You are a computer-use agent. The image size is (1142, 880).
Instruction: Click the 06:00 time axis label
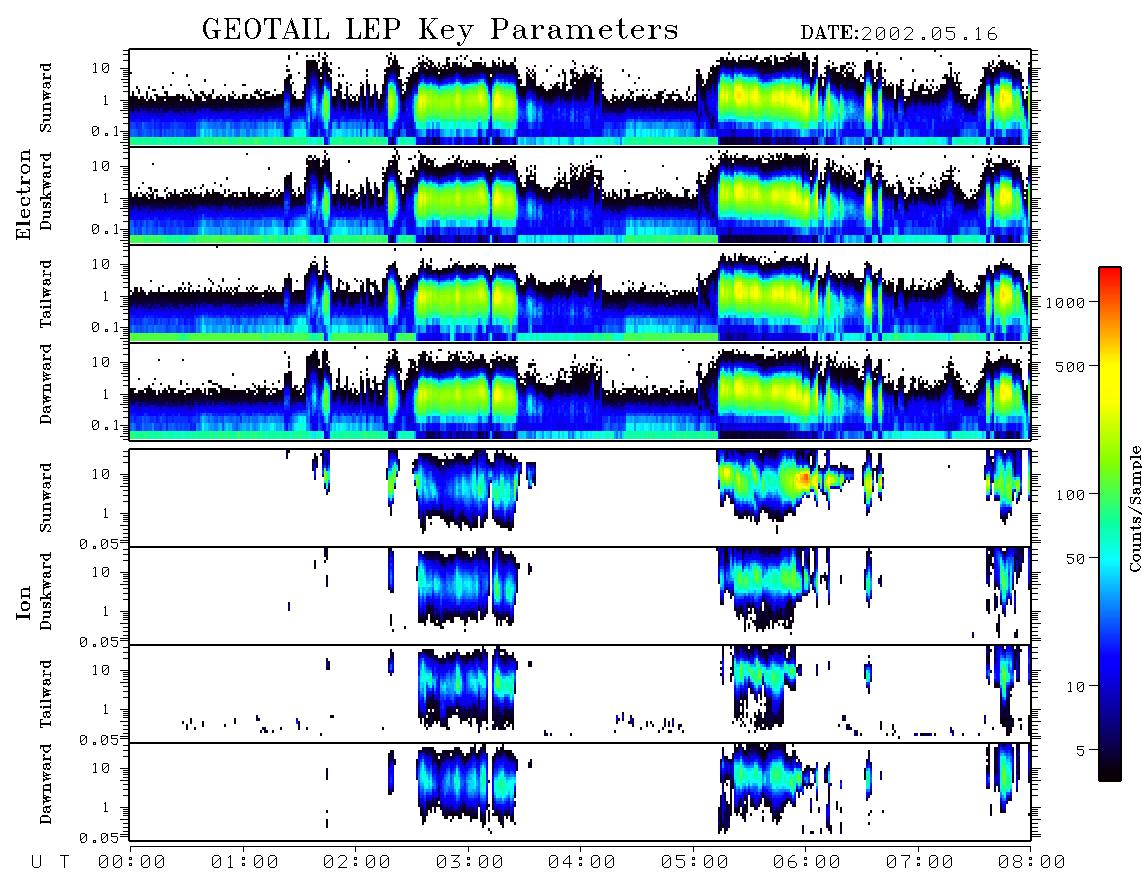807,862
